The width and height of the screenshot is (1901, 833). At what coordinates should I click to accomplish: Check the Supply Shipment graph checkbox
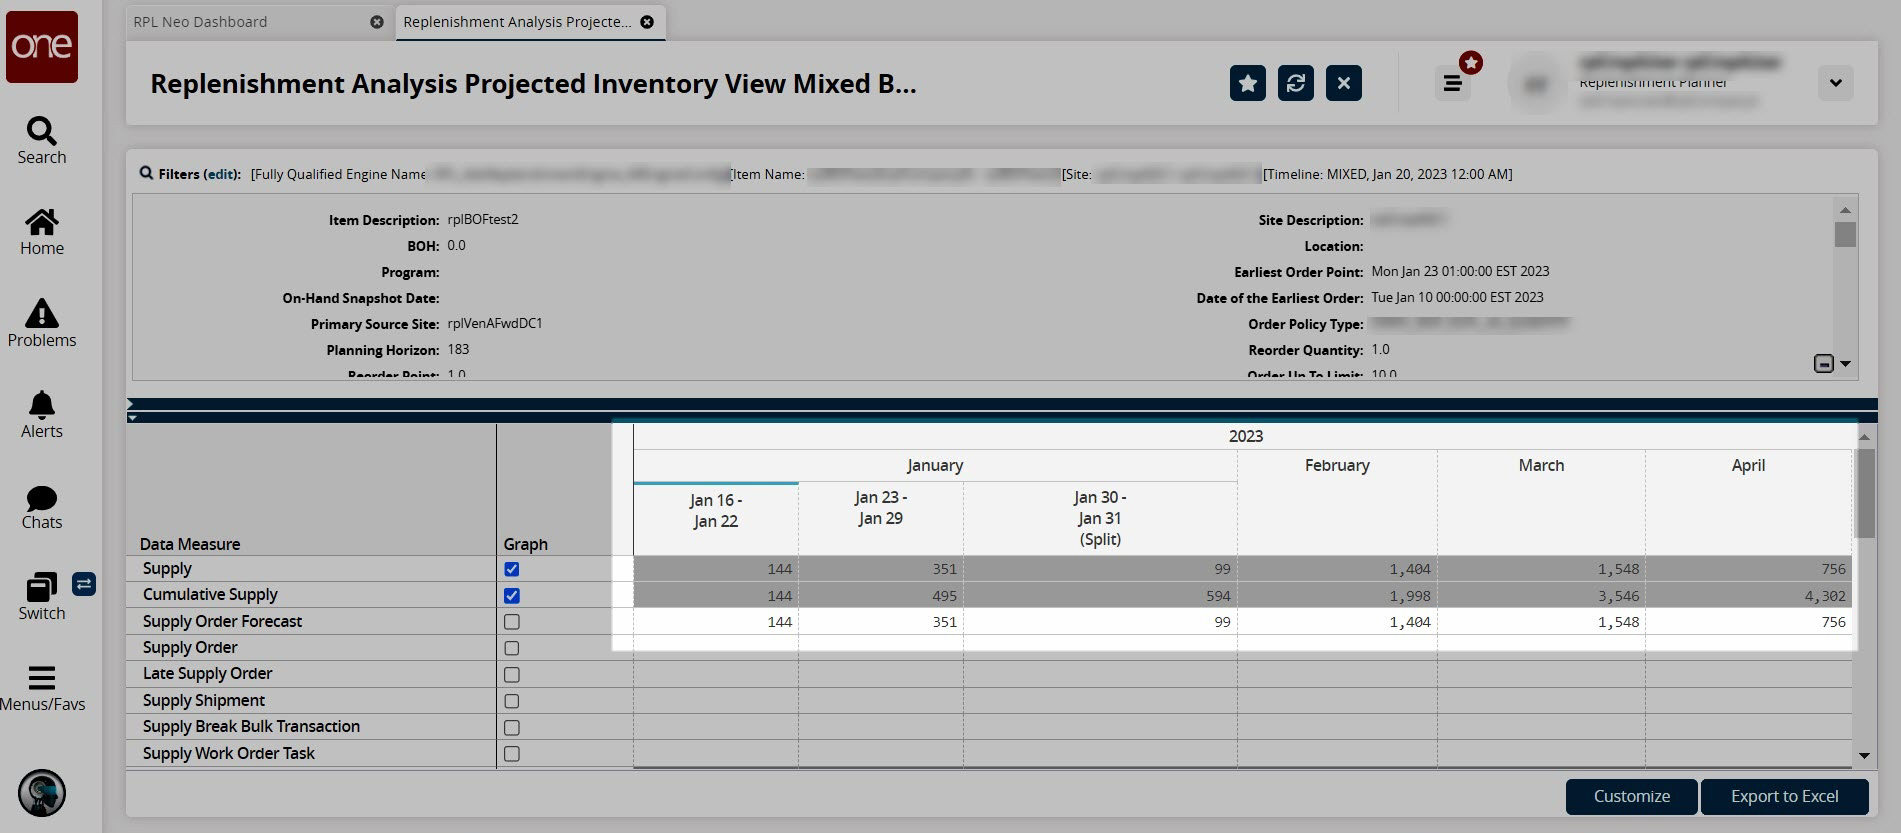click(x=512, y=701)
